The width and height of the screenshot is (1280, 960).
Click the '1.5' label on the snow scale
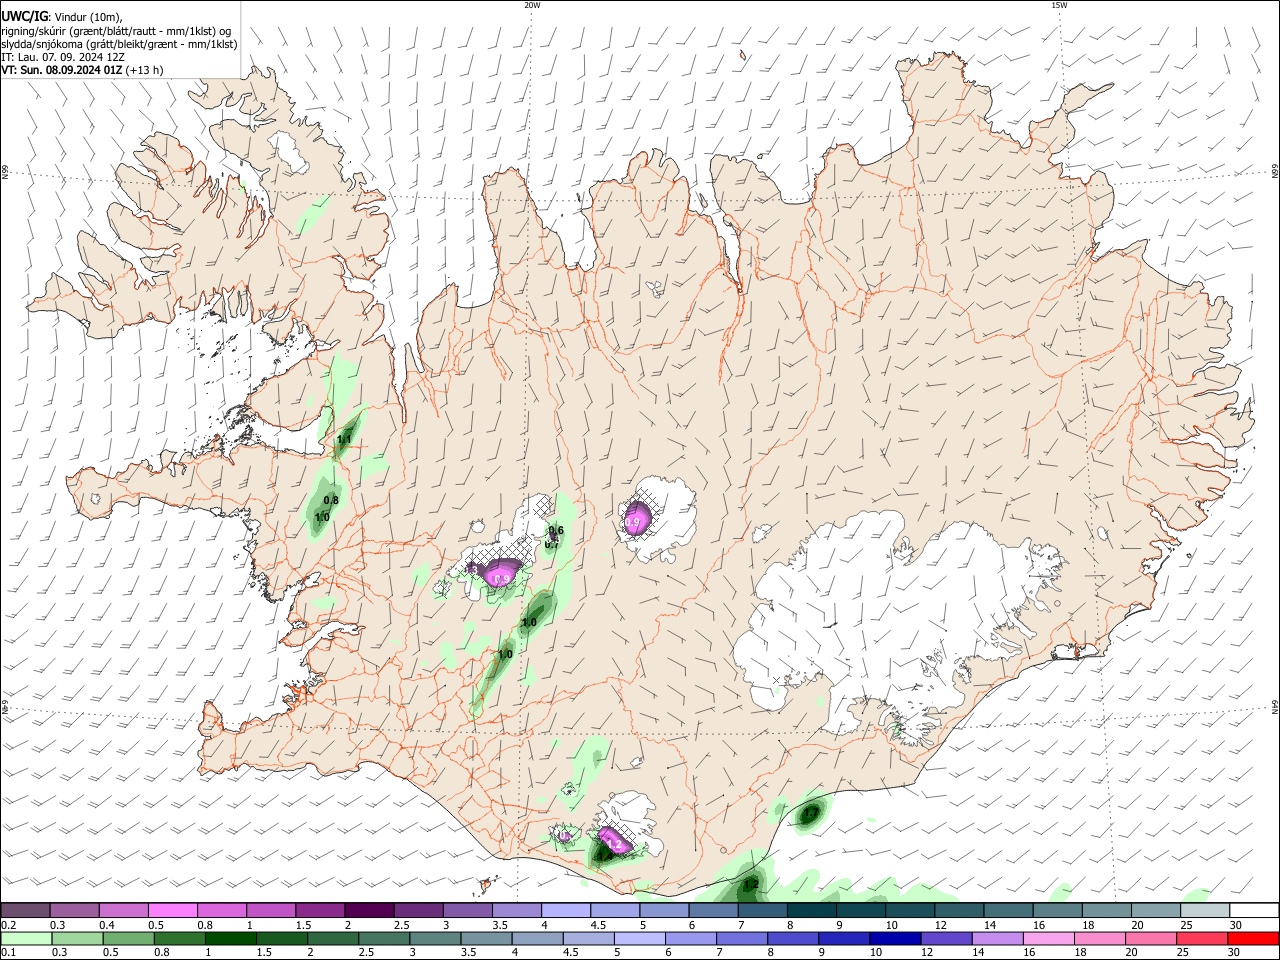click(x=302, y=925)
